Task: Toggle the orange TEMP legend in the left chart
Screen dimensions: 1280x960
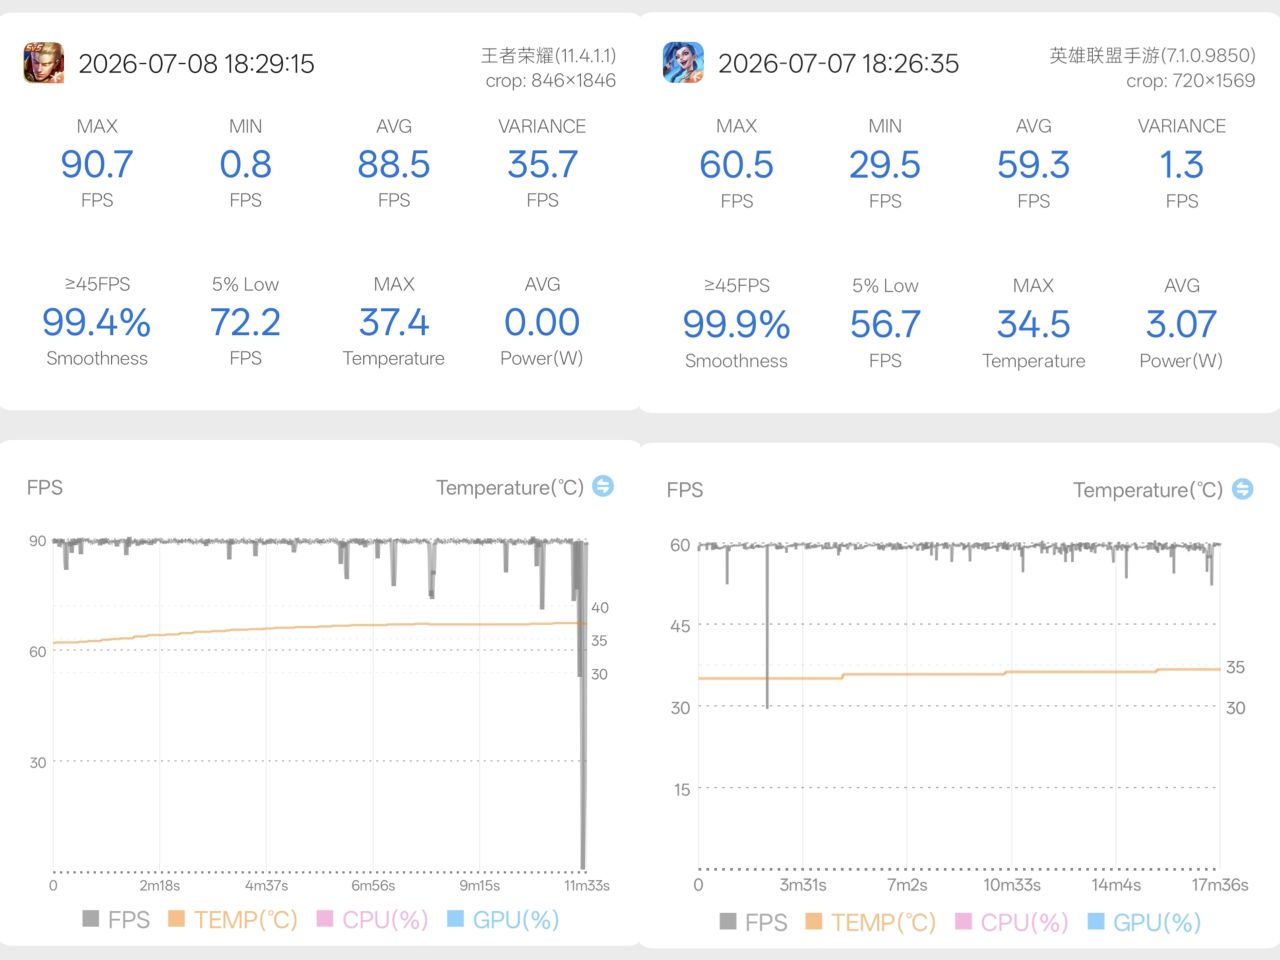Action: [x=233, y=919]
